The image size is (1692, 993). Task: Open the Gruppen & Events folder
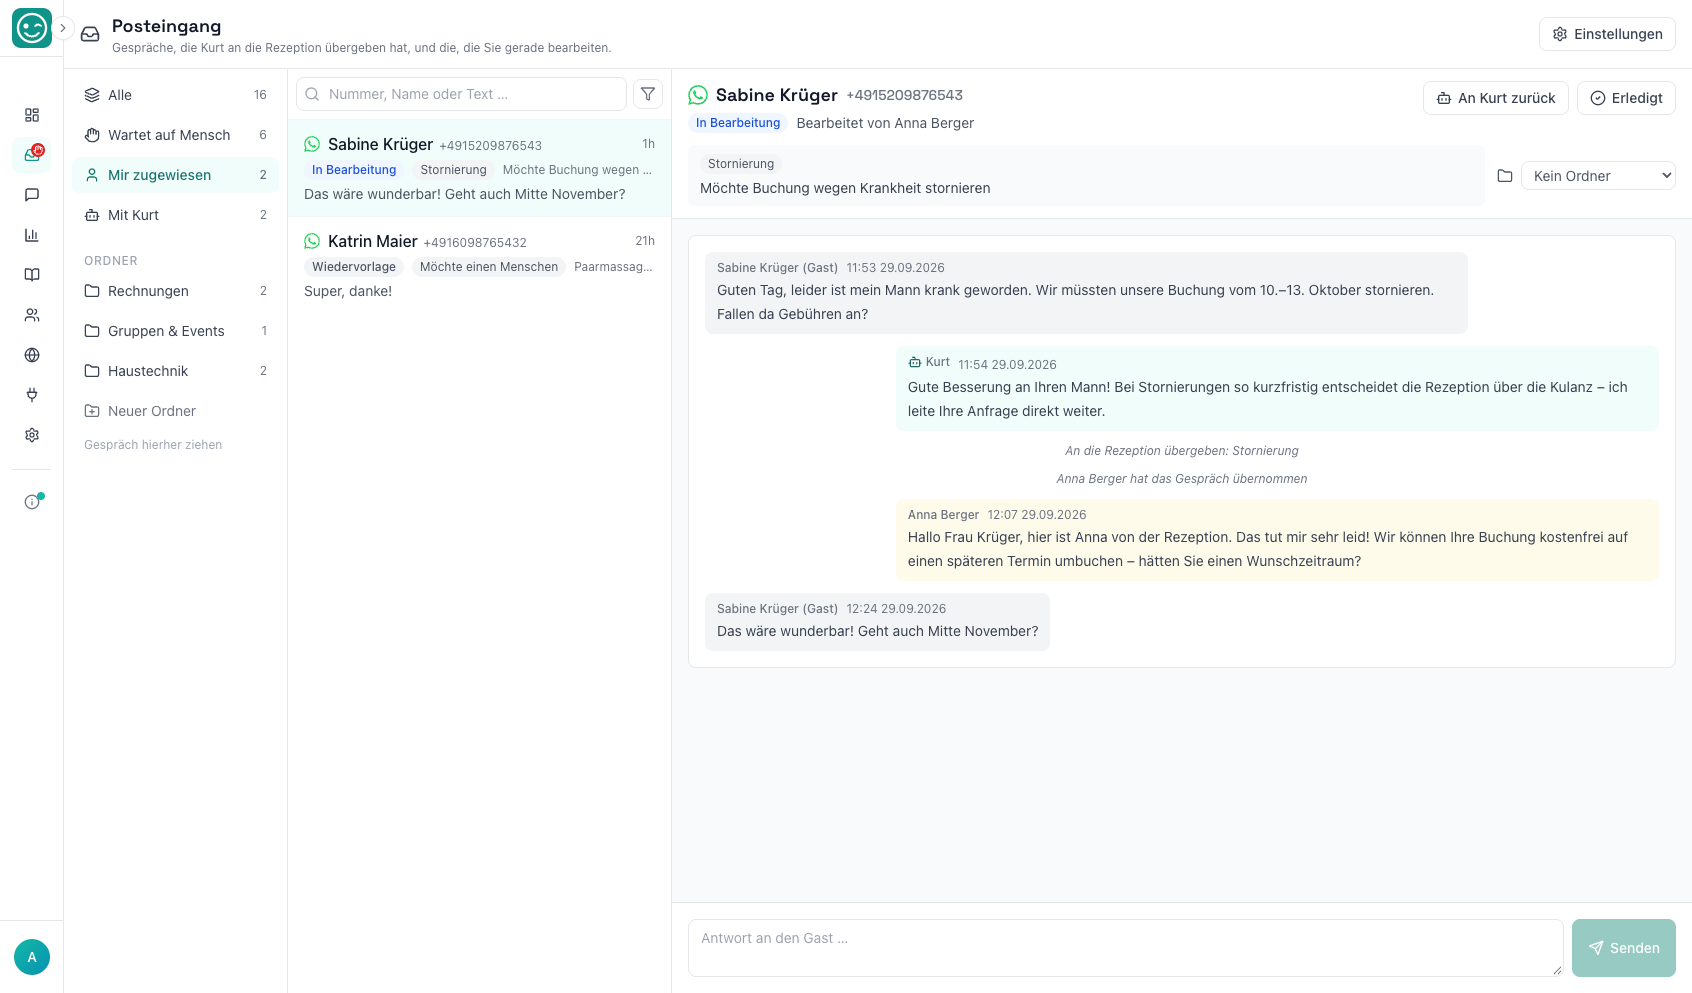(x=176, y=331)
